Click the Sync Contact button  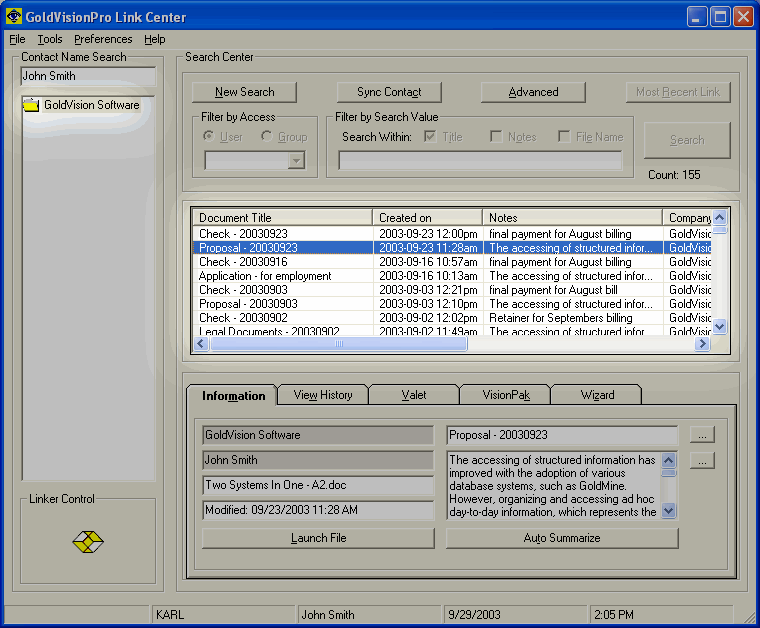click(x=389, y=92)
